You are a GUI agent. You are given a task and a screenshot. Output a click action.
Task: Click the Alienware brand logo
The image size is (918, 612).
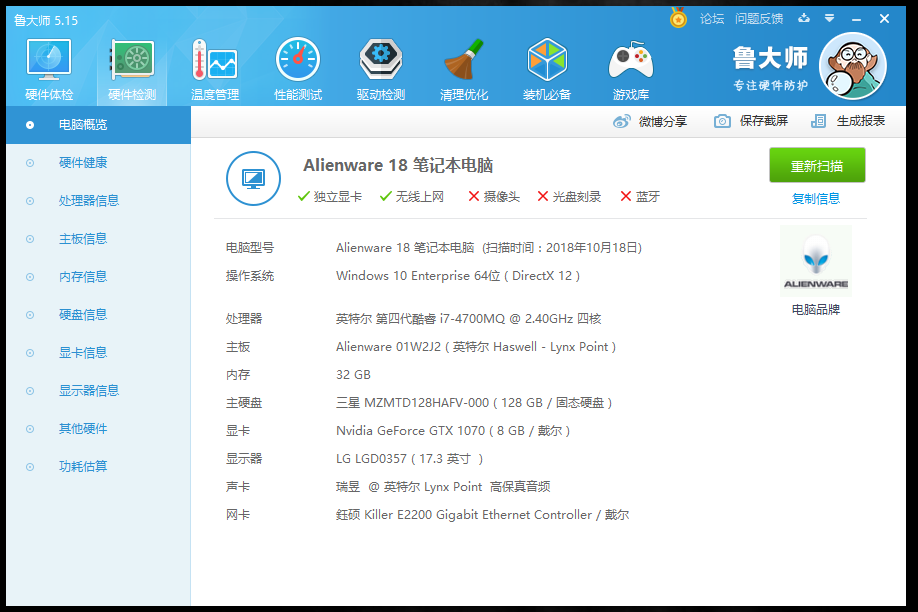click(x=816, y=261)
